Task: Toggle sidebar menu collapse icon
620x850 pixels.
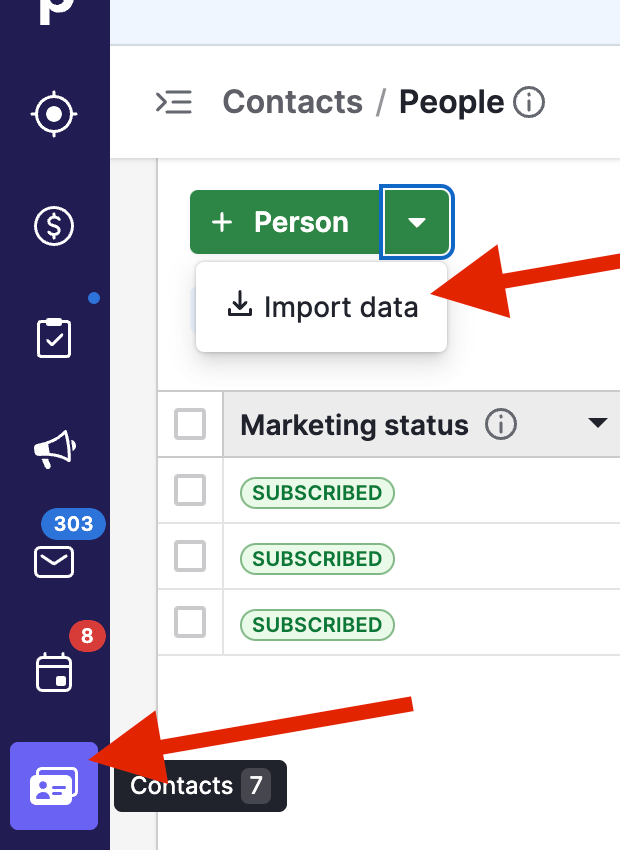Action: (173, 102)
